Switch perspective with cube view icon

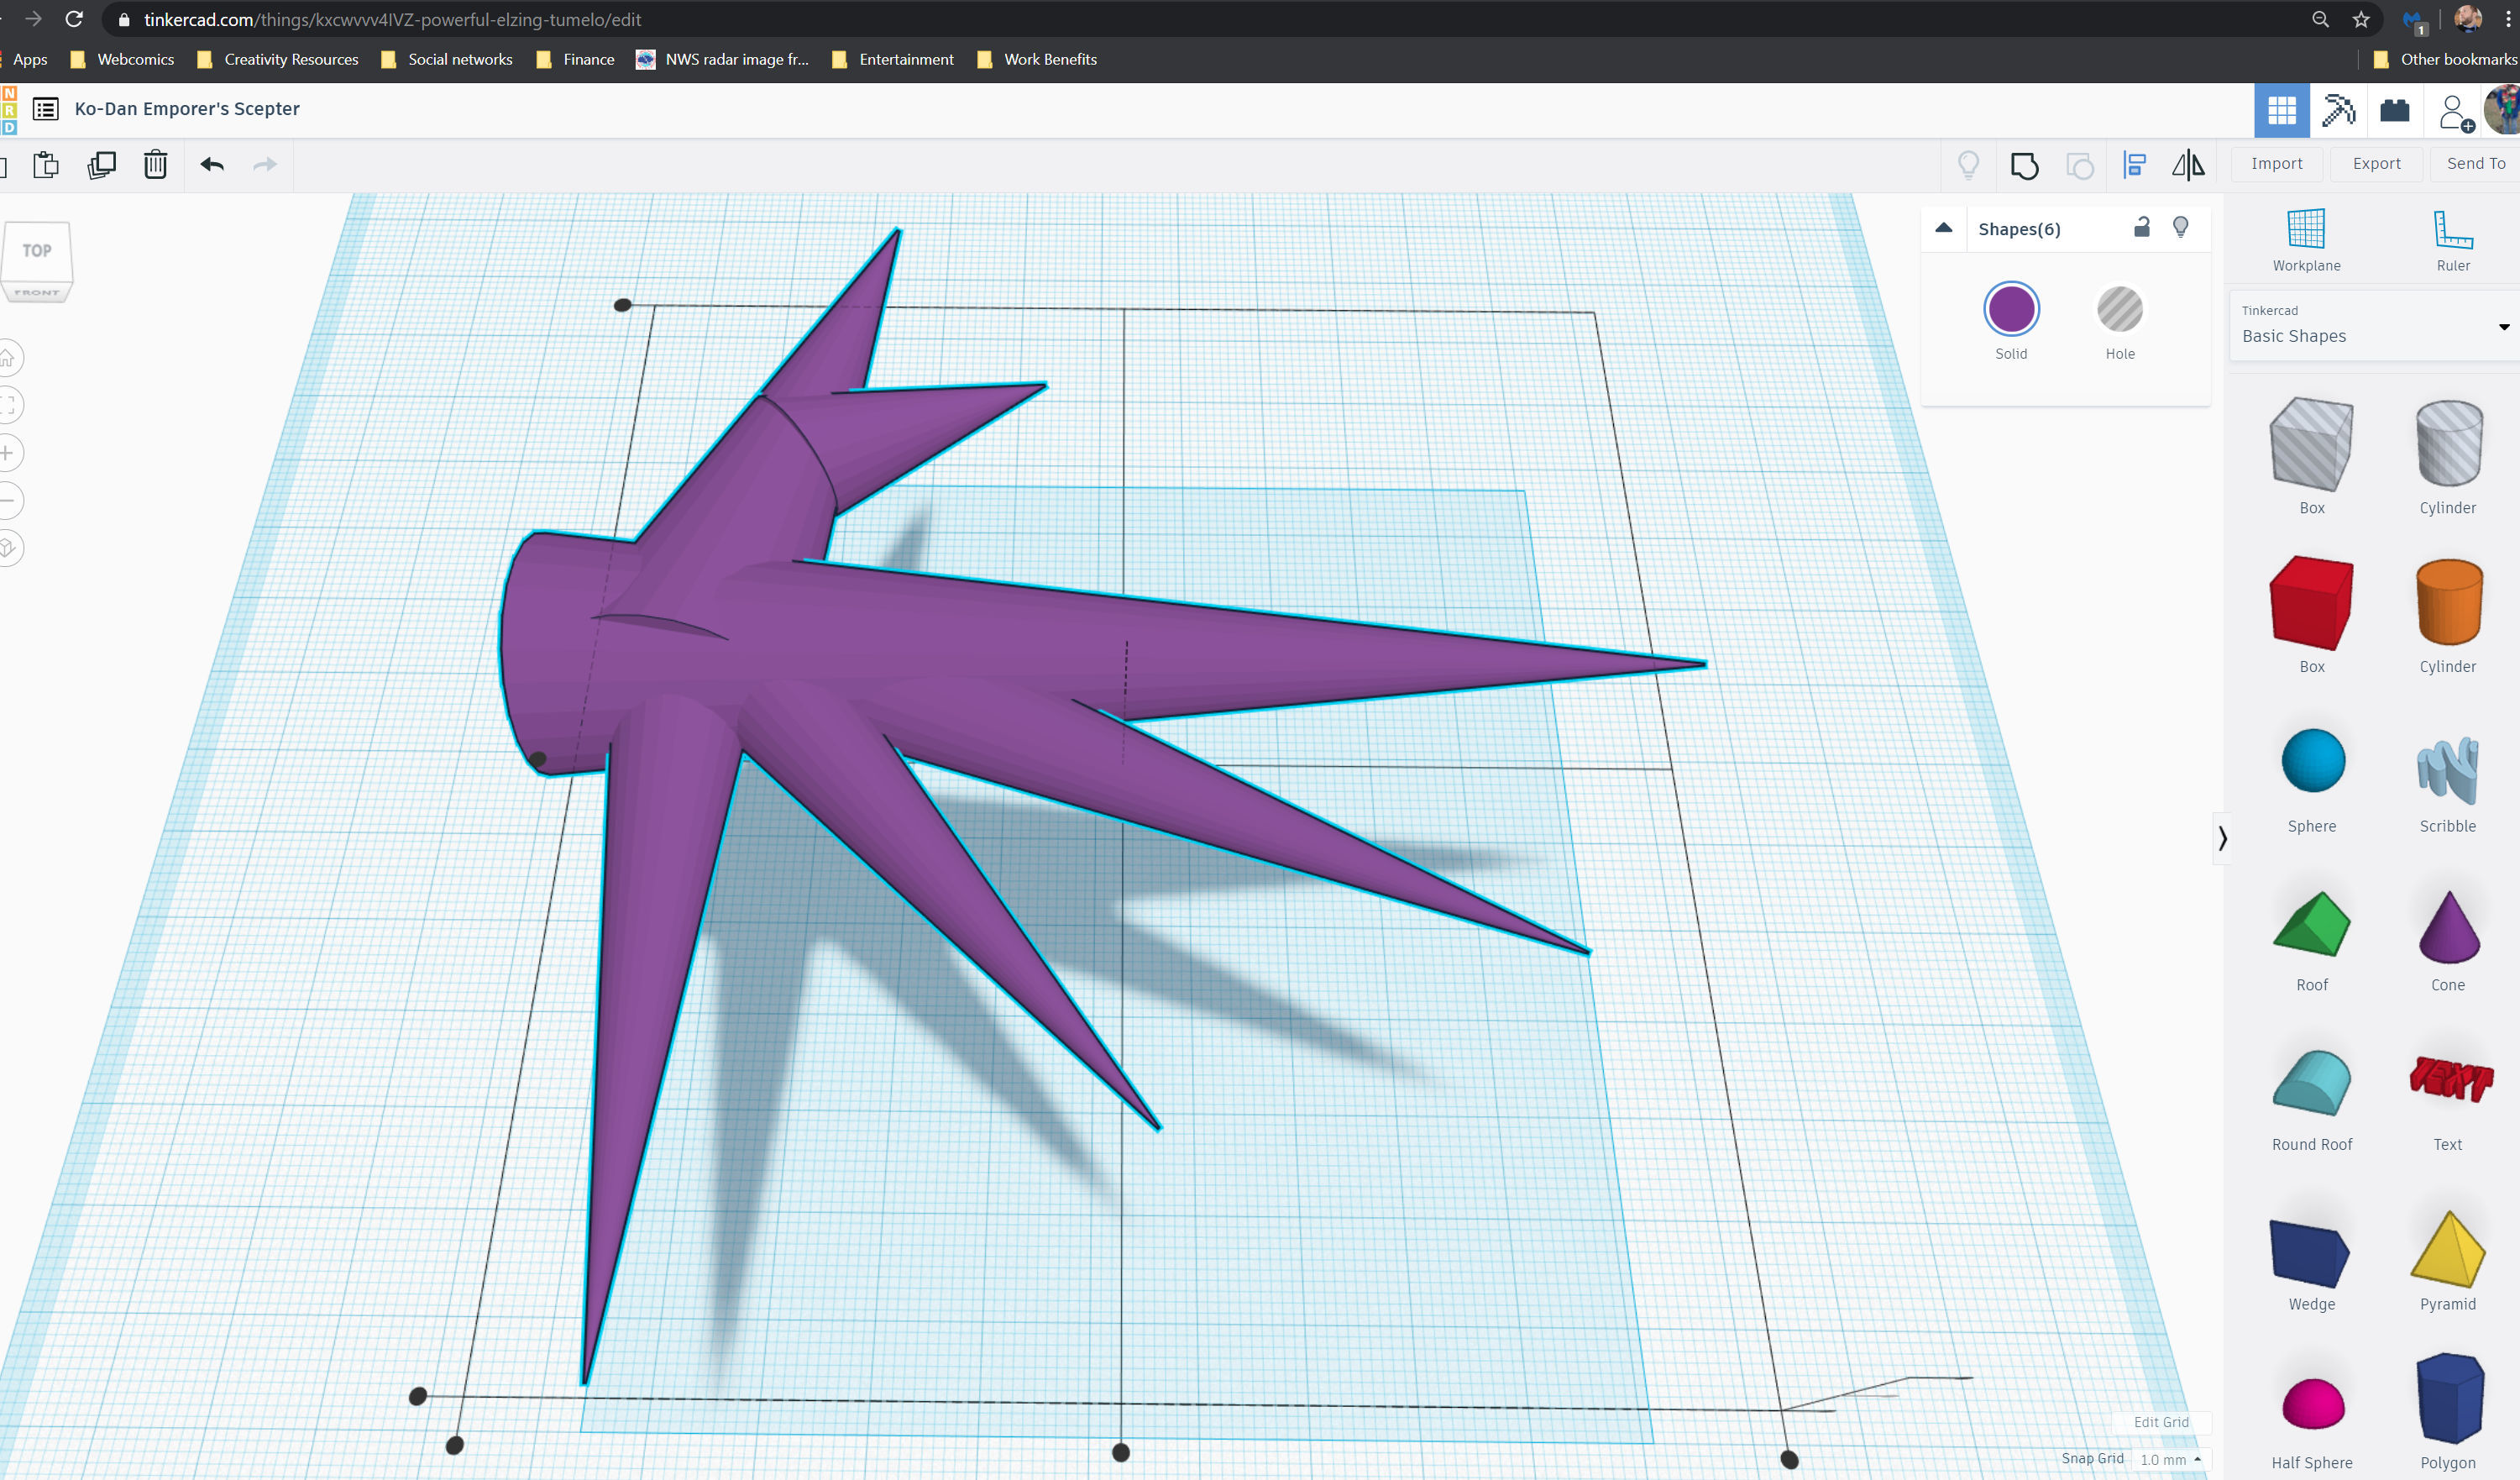tap(8, 548)
